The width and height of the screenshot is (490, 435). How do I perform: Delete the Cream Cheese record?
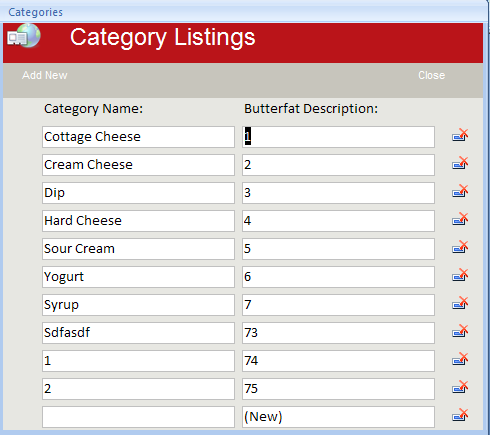tap(460, 163)
